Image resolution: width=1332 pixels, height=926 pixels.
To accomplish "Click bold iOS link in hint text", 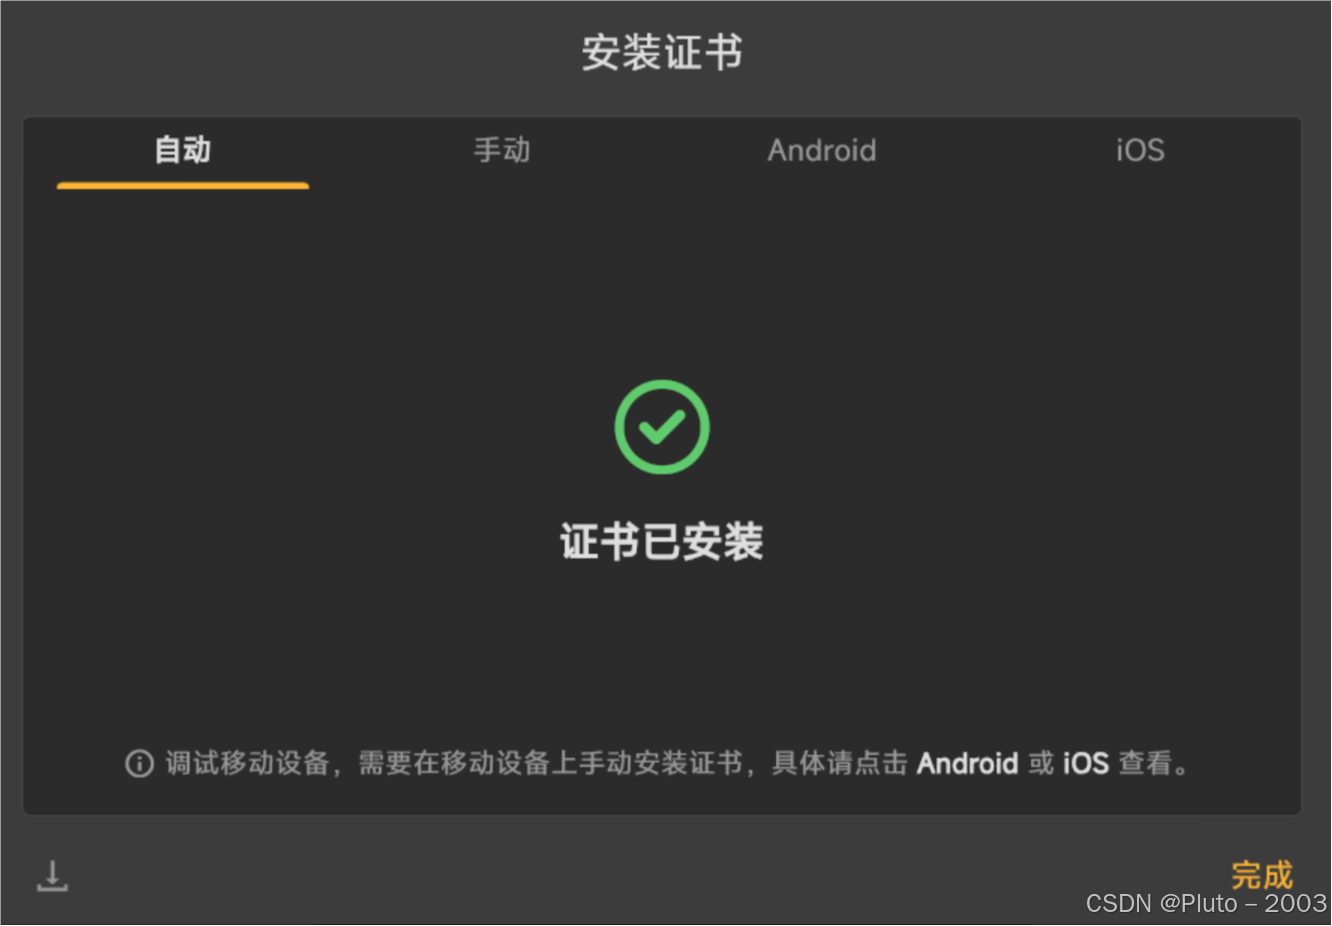I will (1085, 764).
